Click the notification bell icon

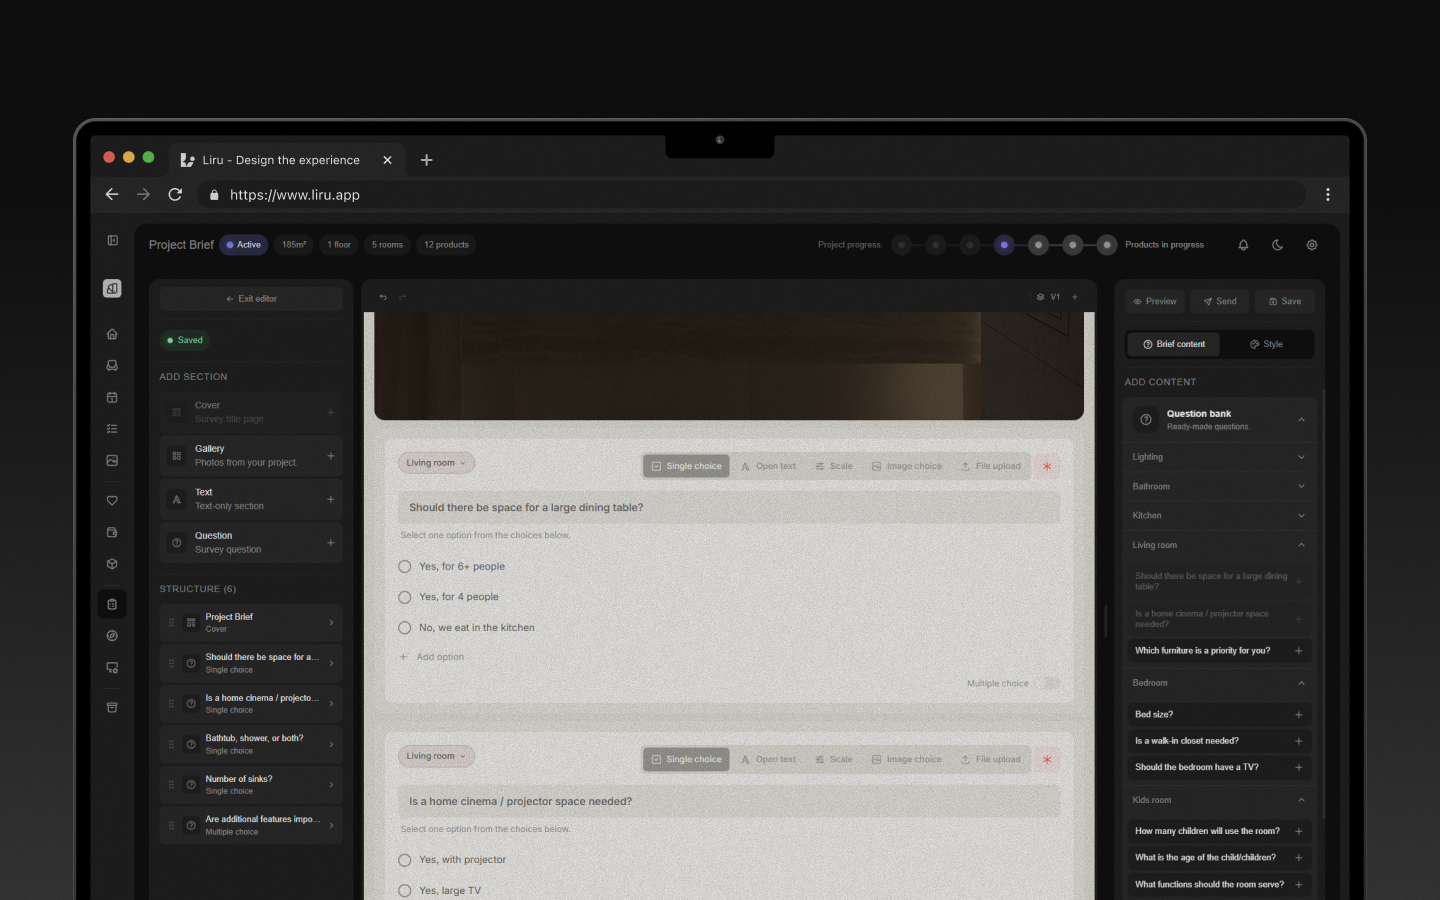pos(1243,245)
